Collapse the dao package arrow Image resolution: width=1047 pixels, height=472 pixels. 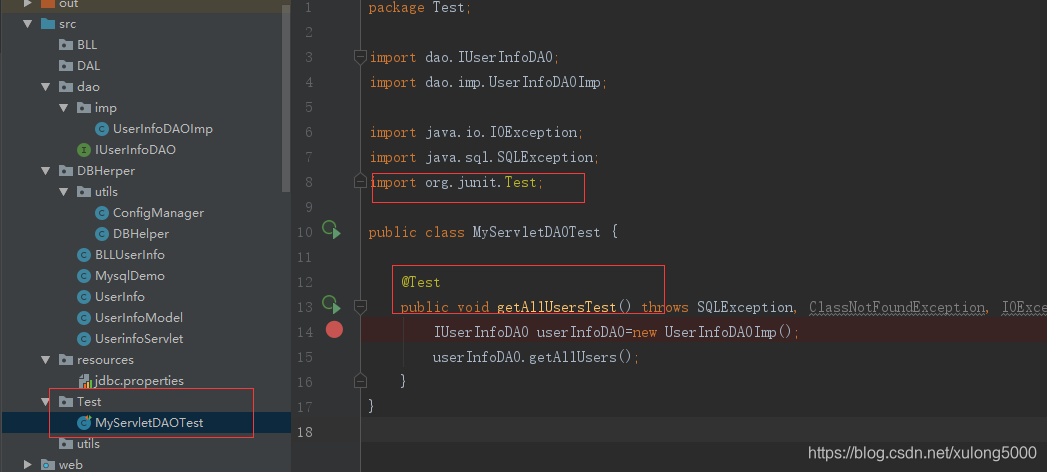click(x=46, y=87)
